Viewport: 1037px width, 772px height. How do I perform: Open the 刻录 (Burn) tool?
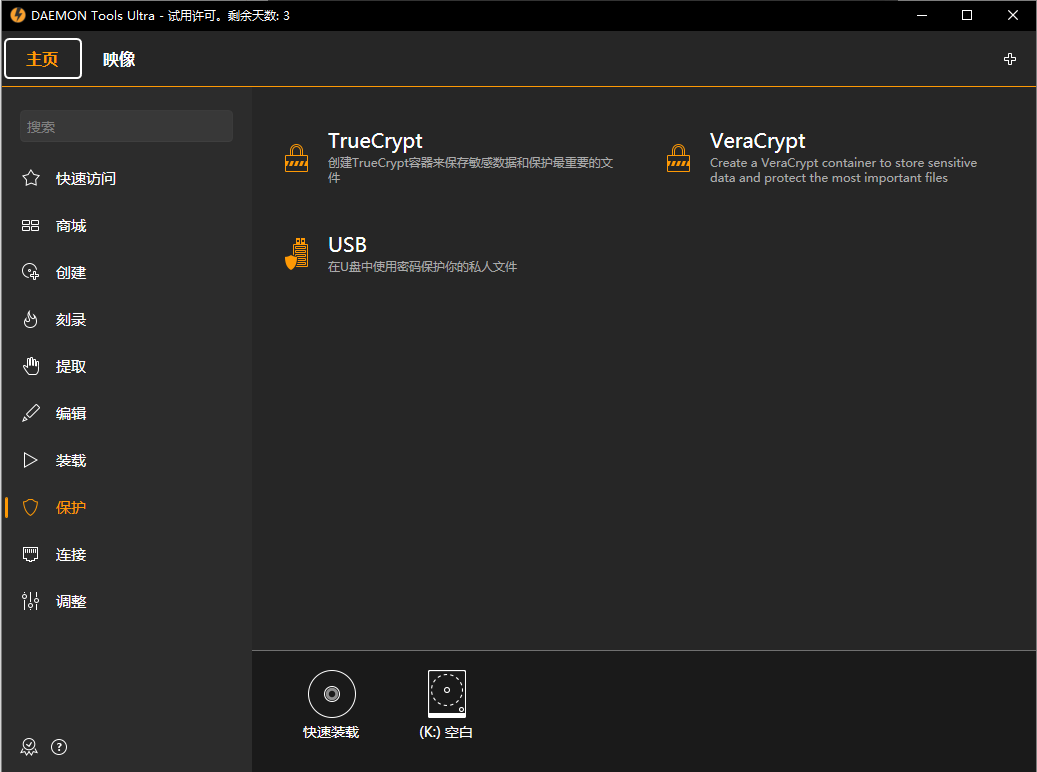click(30, 319)
